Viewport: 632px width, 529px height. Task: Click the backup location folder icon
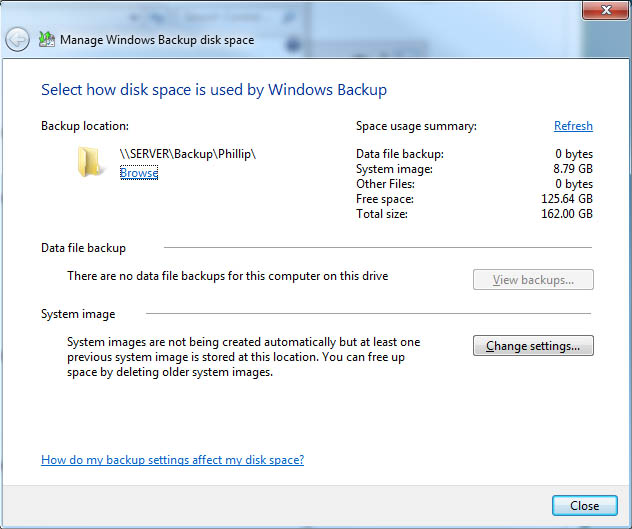click(x=89, y=162)
